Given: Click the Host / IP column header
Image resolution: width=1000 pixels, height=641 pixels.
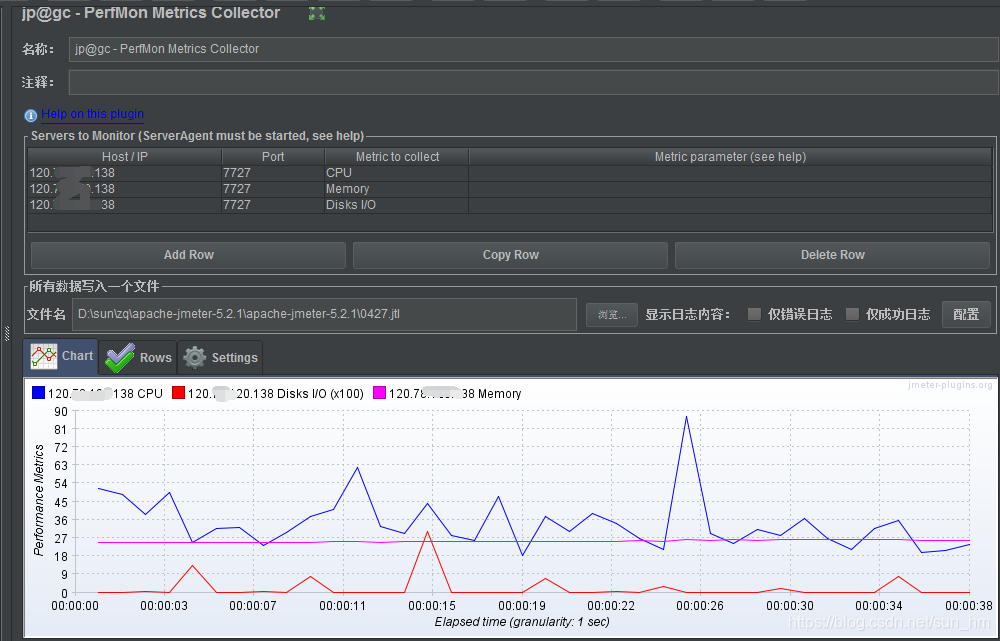Looking at the screenshot, I should (x=125, y=157).
